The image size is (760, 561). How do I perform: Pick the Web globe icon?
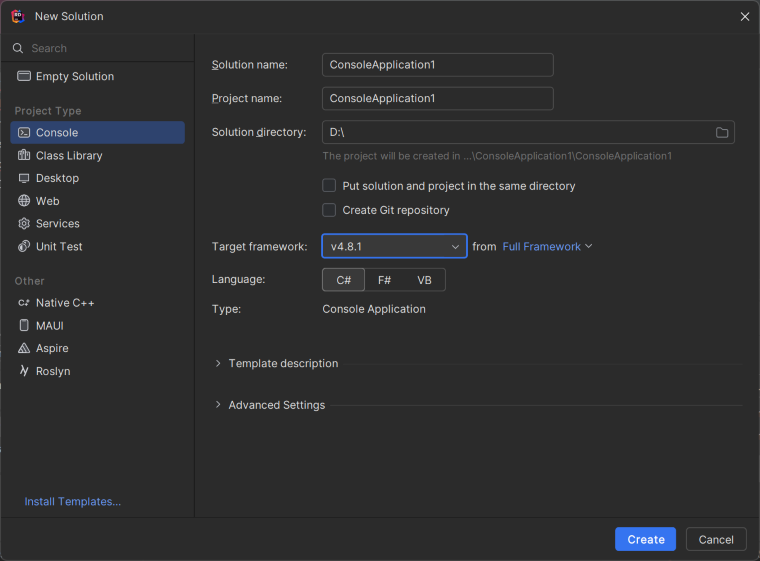(x=24, y=201)
